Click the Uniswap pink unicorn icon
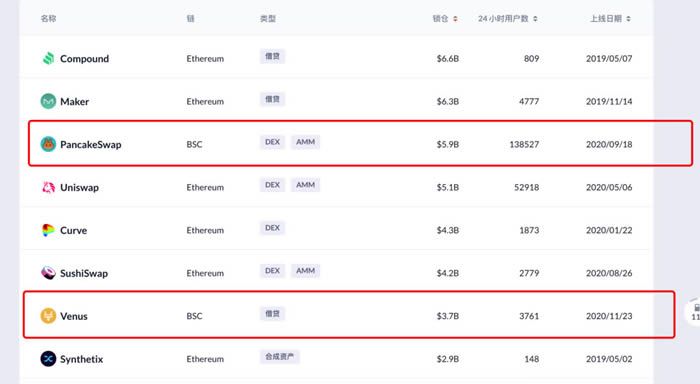 [48, 187]
